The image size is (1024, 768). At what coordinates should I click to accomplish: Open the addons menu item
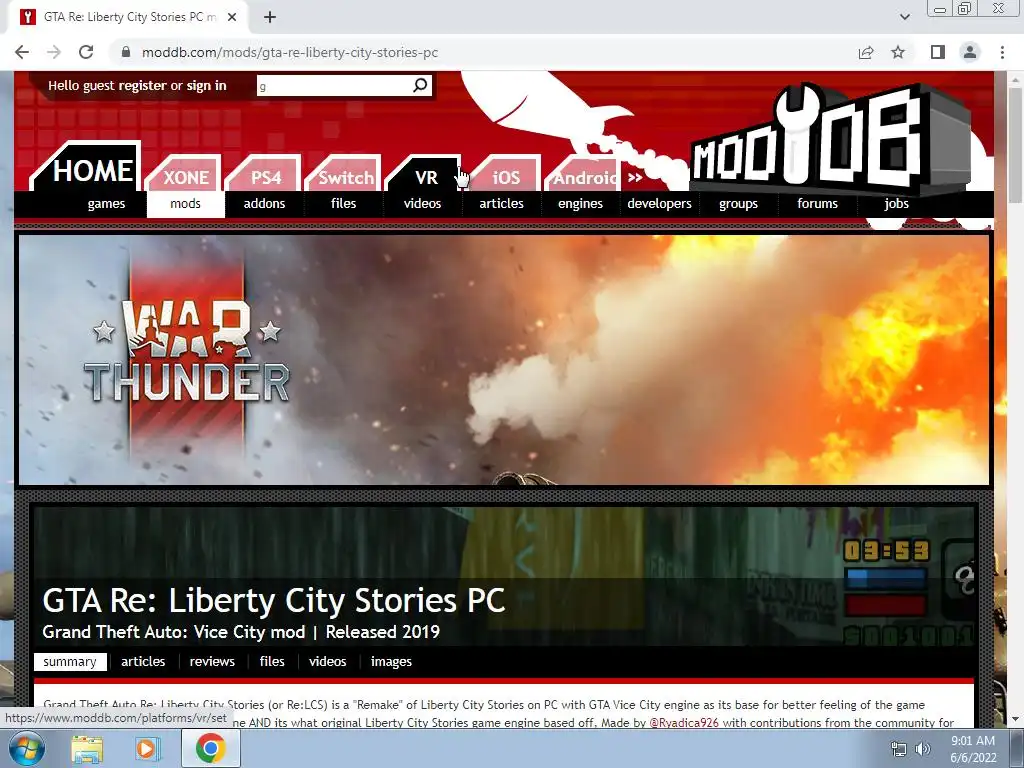click(x=264, y=204)
